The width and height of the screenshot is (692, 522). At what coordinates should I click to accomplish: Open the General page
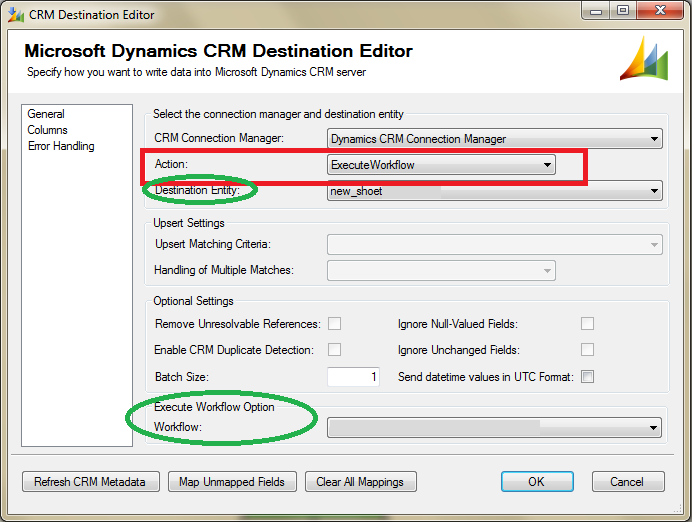coord(46,114)
